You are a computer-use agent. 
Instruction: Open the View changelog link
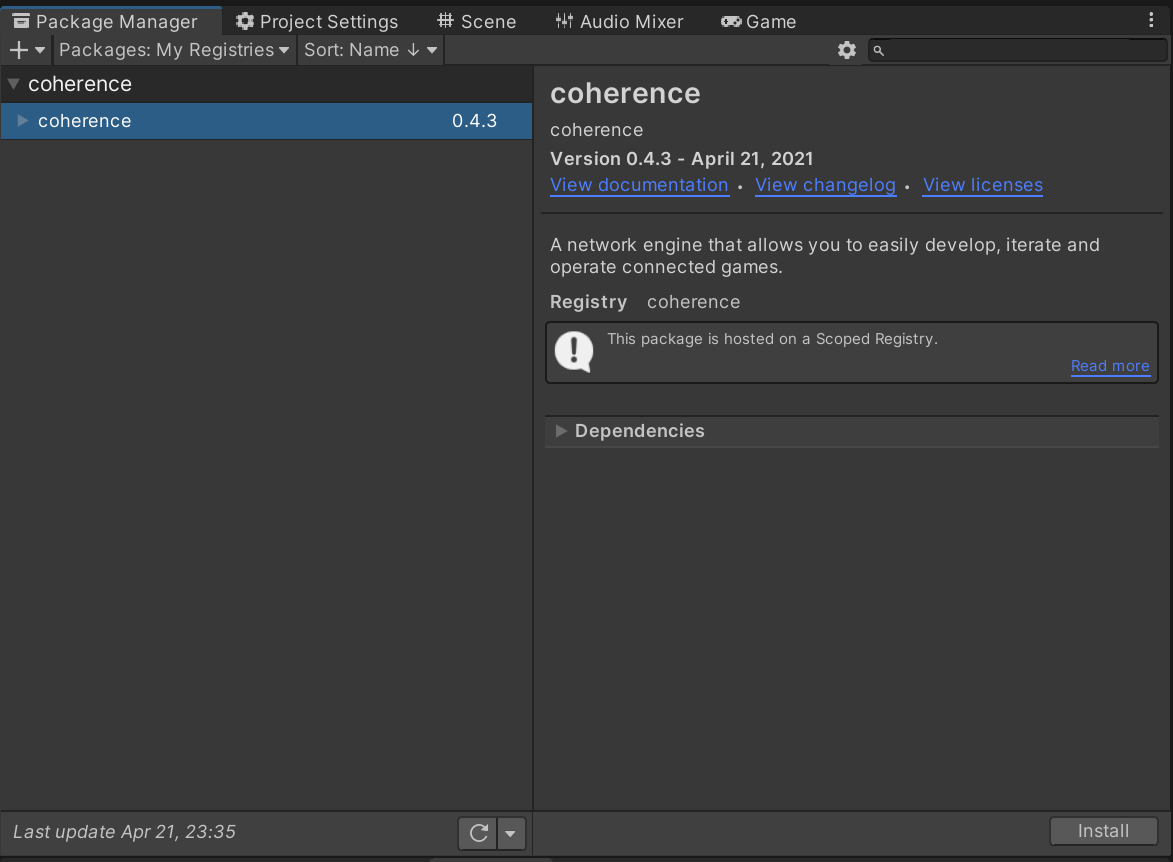pyautogui.click(x=825, y=185)
